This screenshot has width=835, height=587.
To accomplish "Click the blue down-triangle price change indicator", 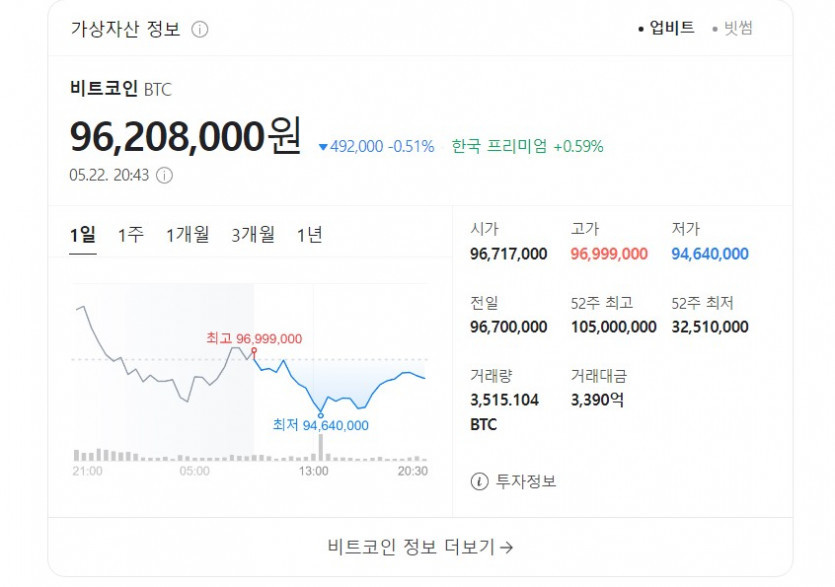I will tap(323, 147).
